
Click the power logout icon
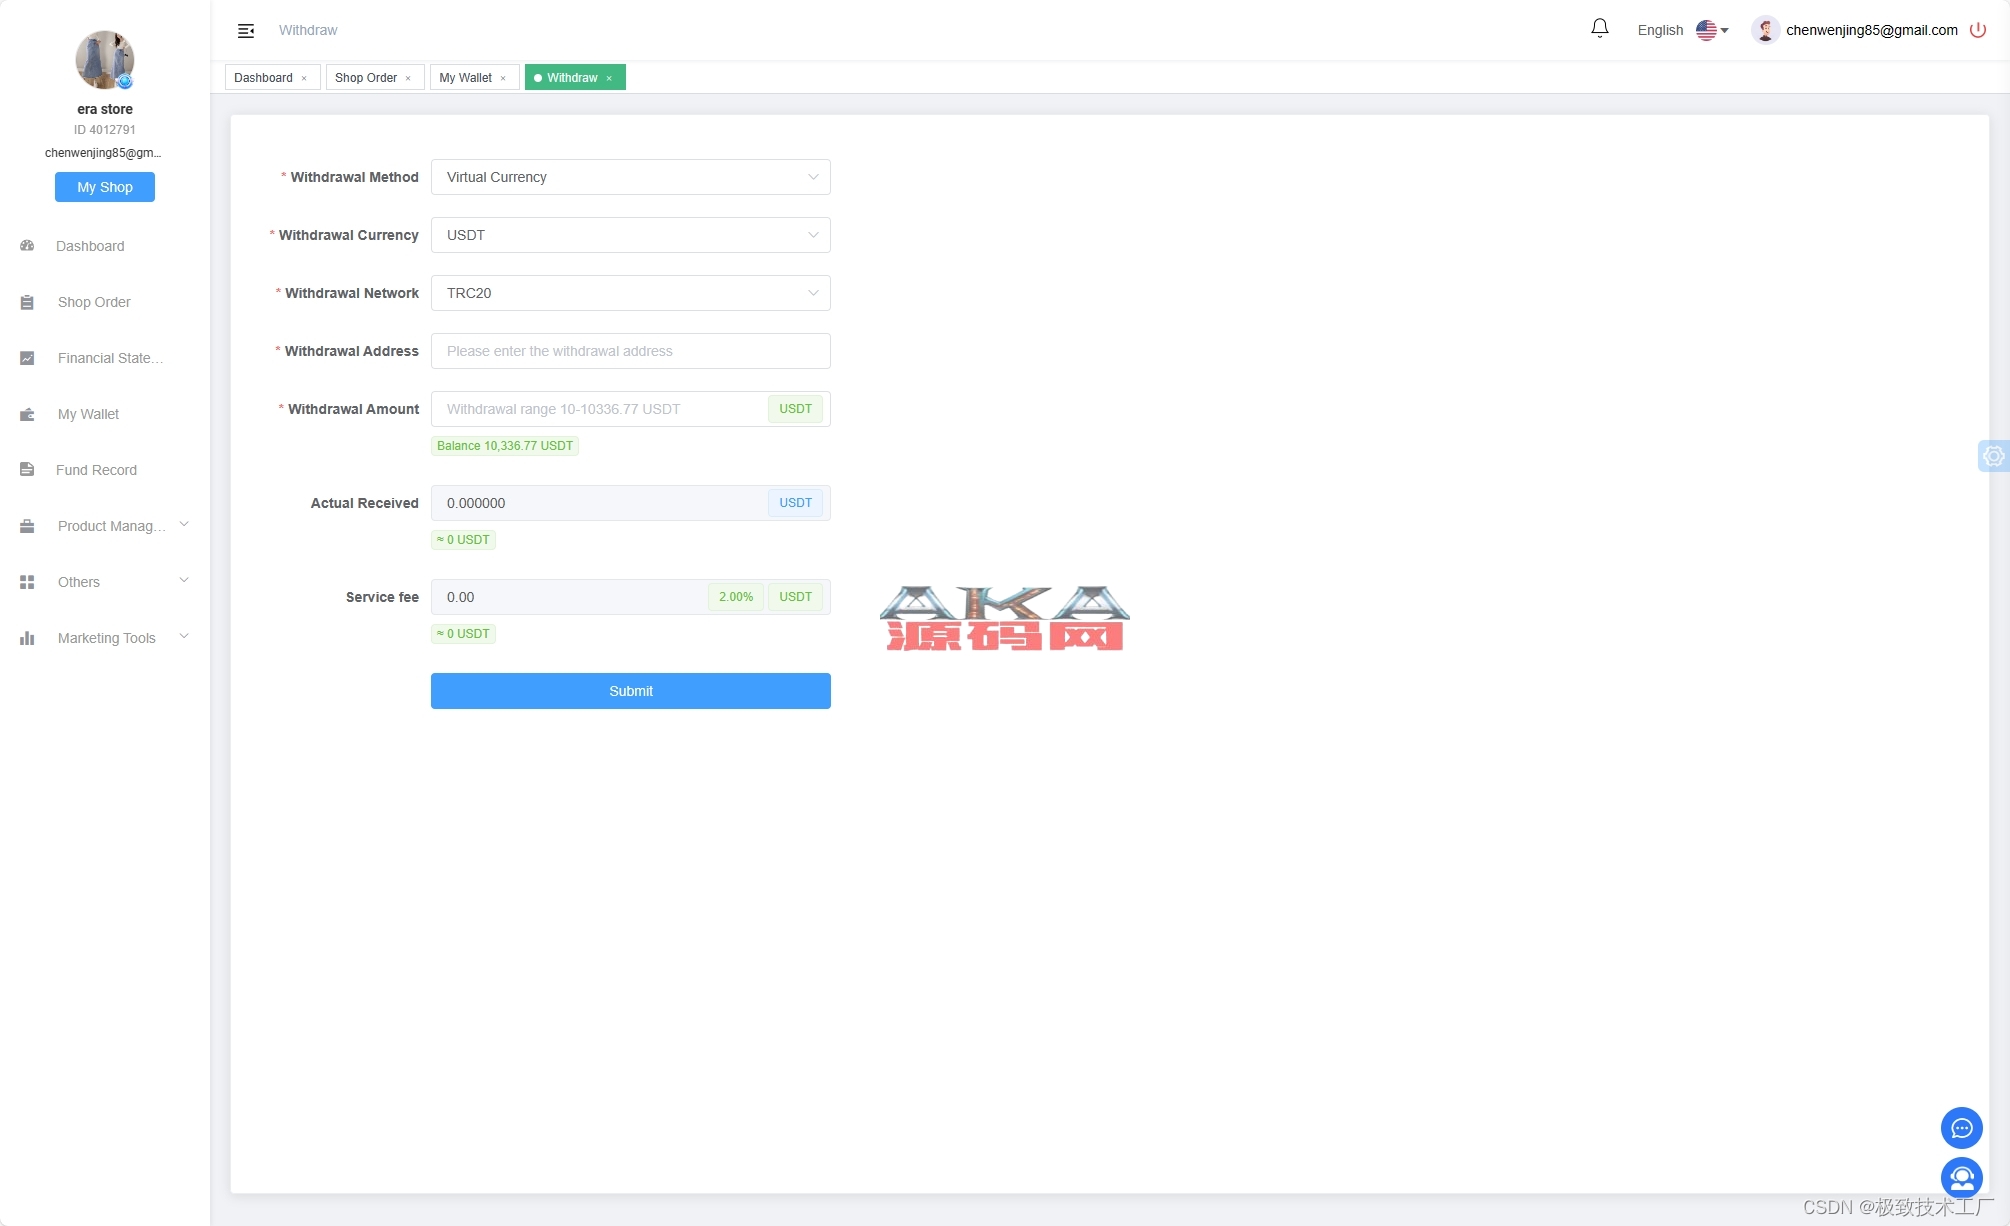1977,30
